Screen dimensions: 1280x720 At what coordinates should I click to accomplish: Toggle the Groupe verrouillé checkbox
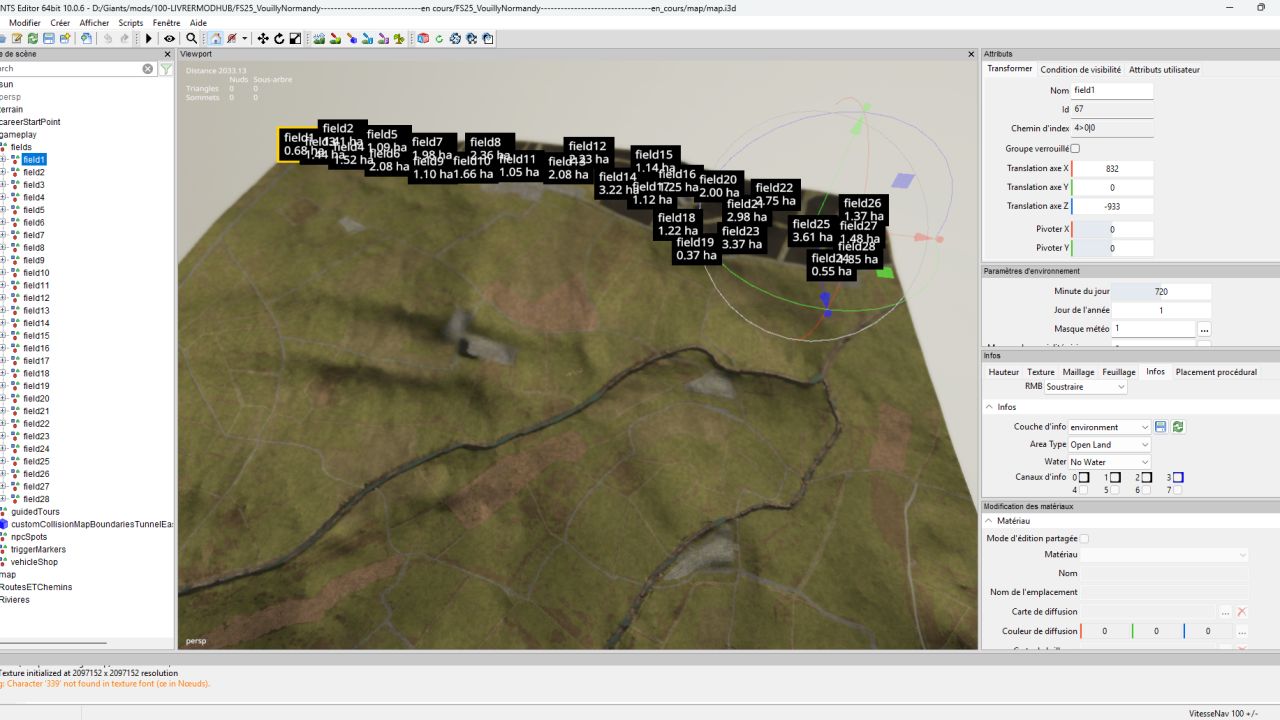tap(1076, 149)
